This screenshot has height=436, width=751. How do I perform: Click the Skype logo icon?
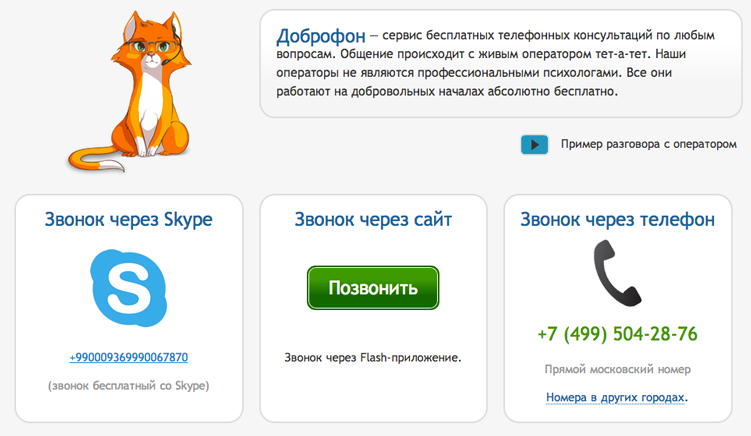pos(129,284)
